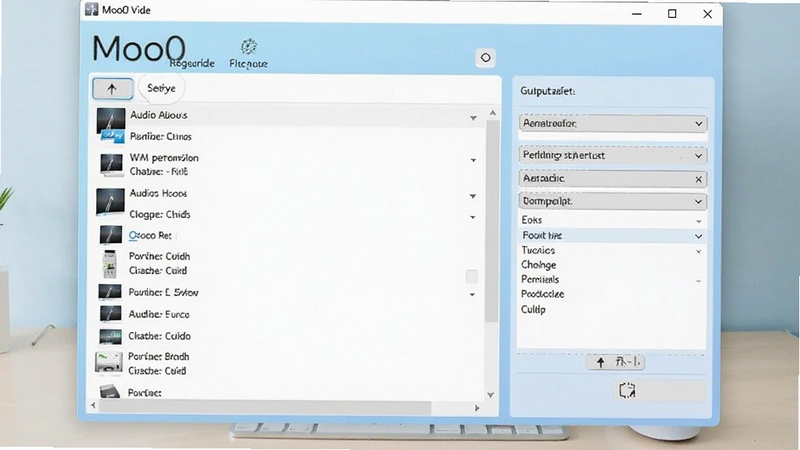Click the vertical scrollbar thumb in list
Image resolution: width=800 pixels, height=450 pixels.
pyautogui.click(x=491, y=222)
